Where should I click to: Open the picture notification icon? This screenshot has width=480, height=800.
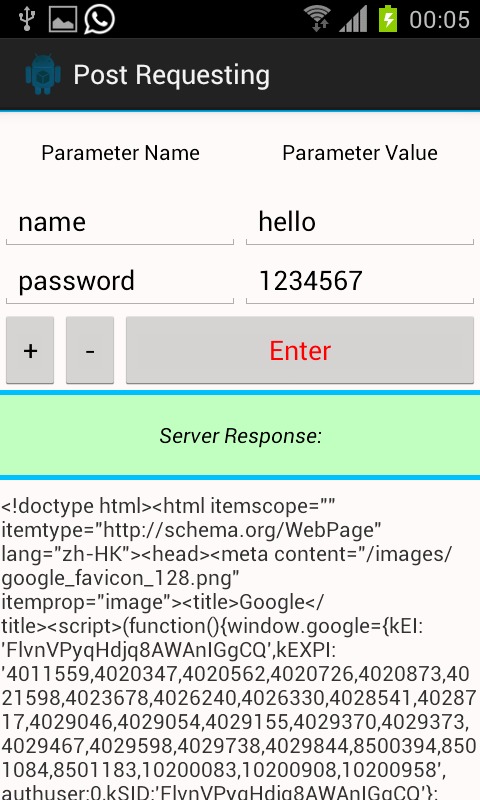pyautogui.click(x=63, y=19)
